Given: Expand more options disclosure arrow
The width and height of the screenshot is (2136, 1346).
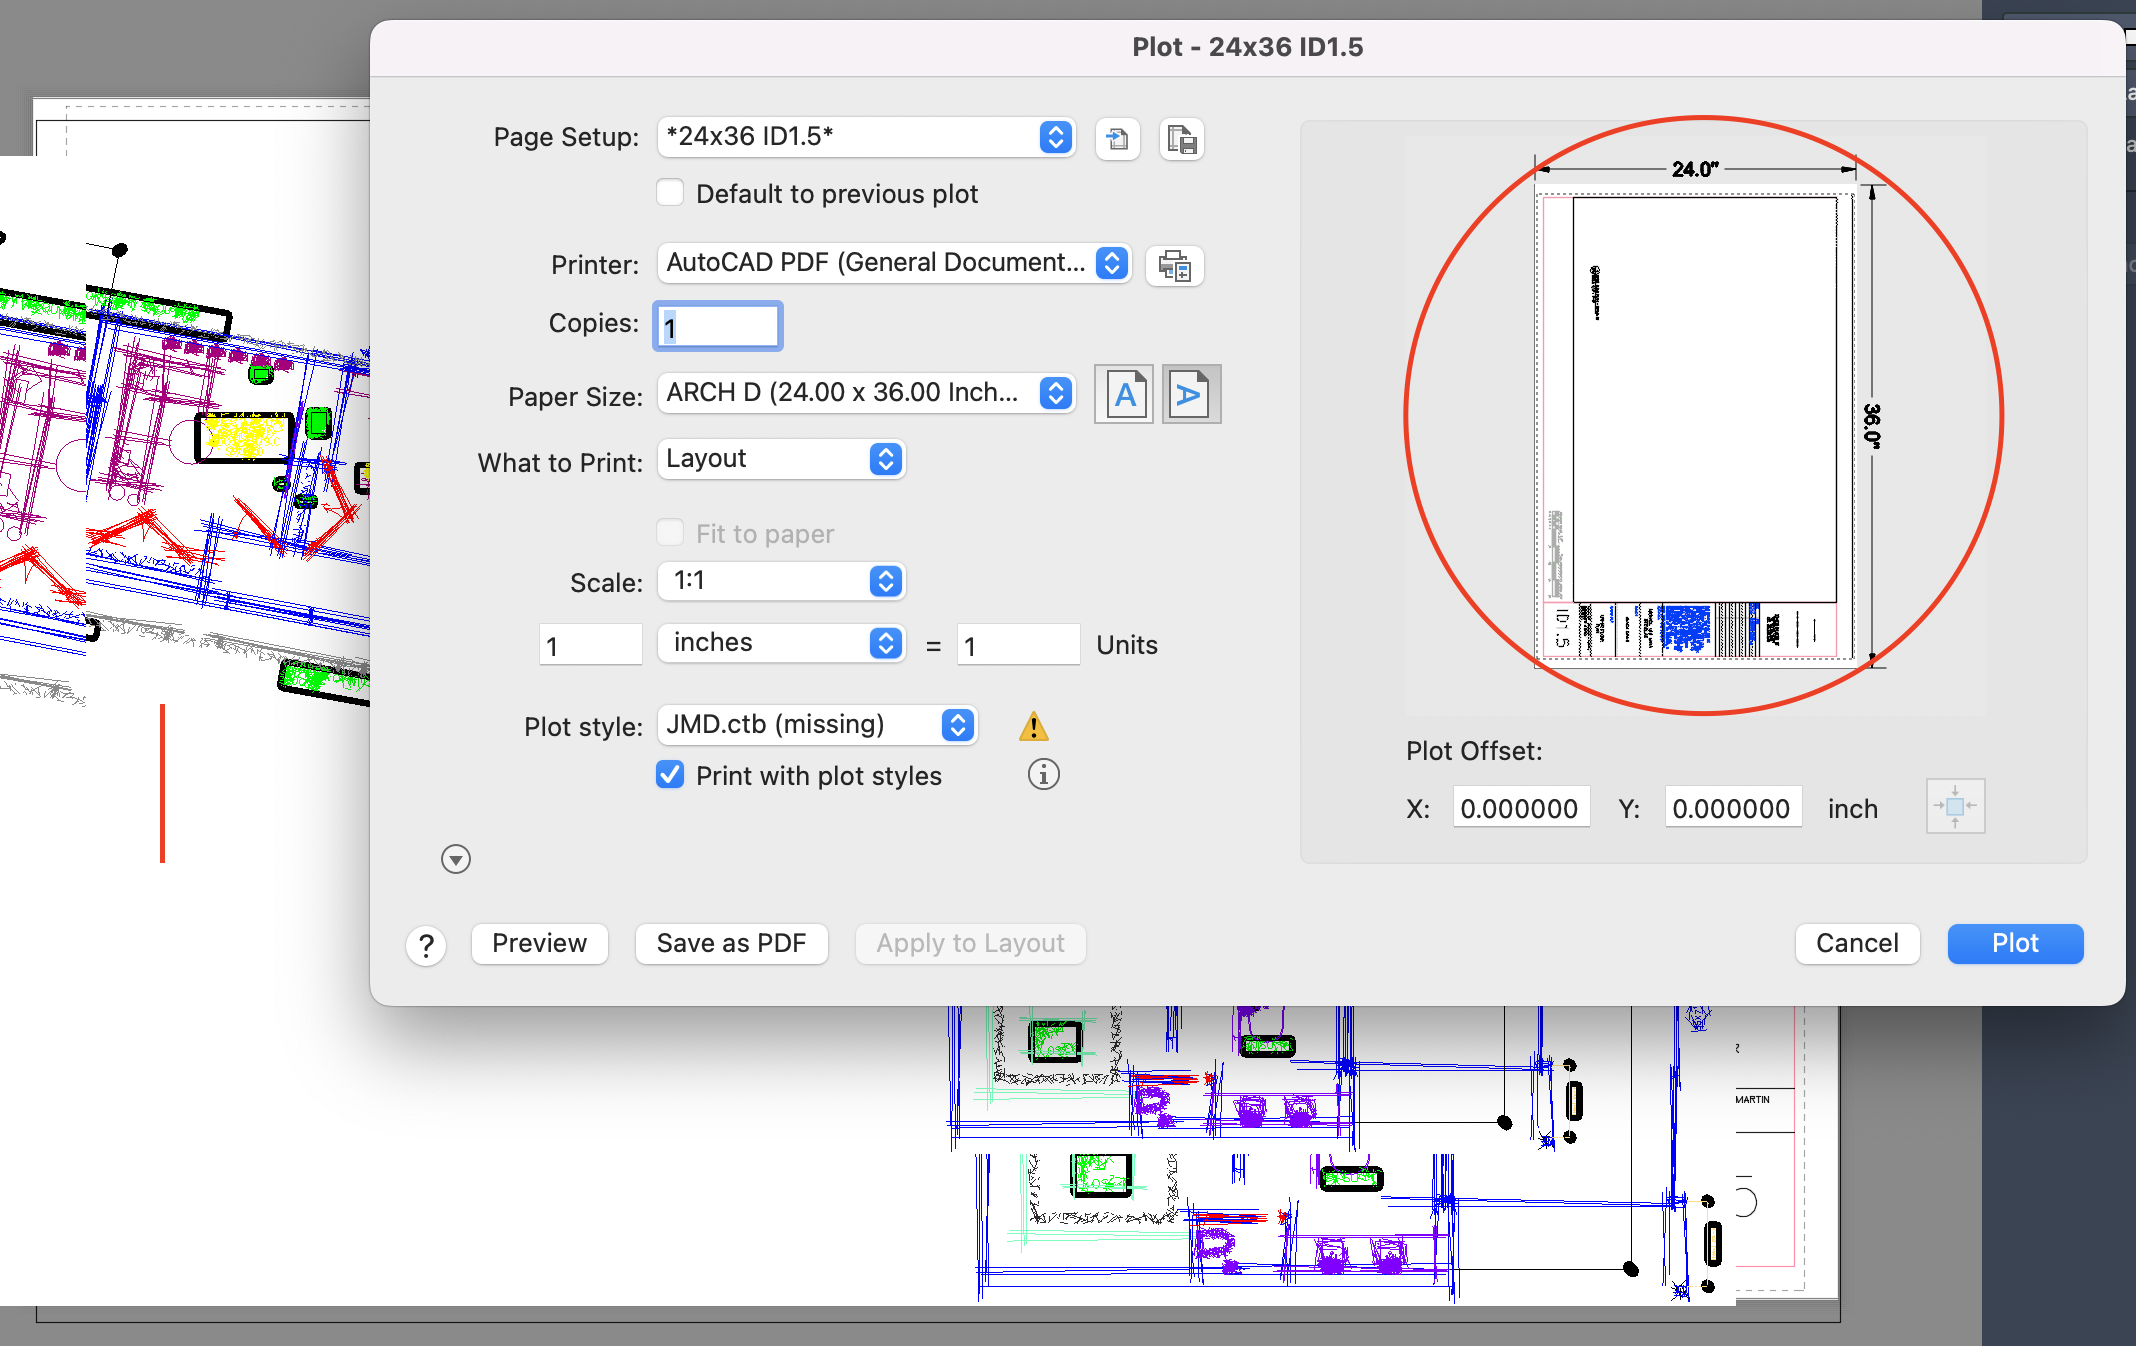Looking at the screenshot, I should [456, 859].
